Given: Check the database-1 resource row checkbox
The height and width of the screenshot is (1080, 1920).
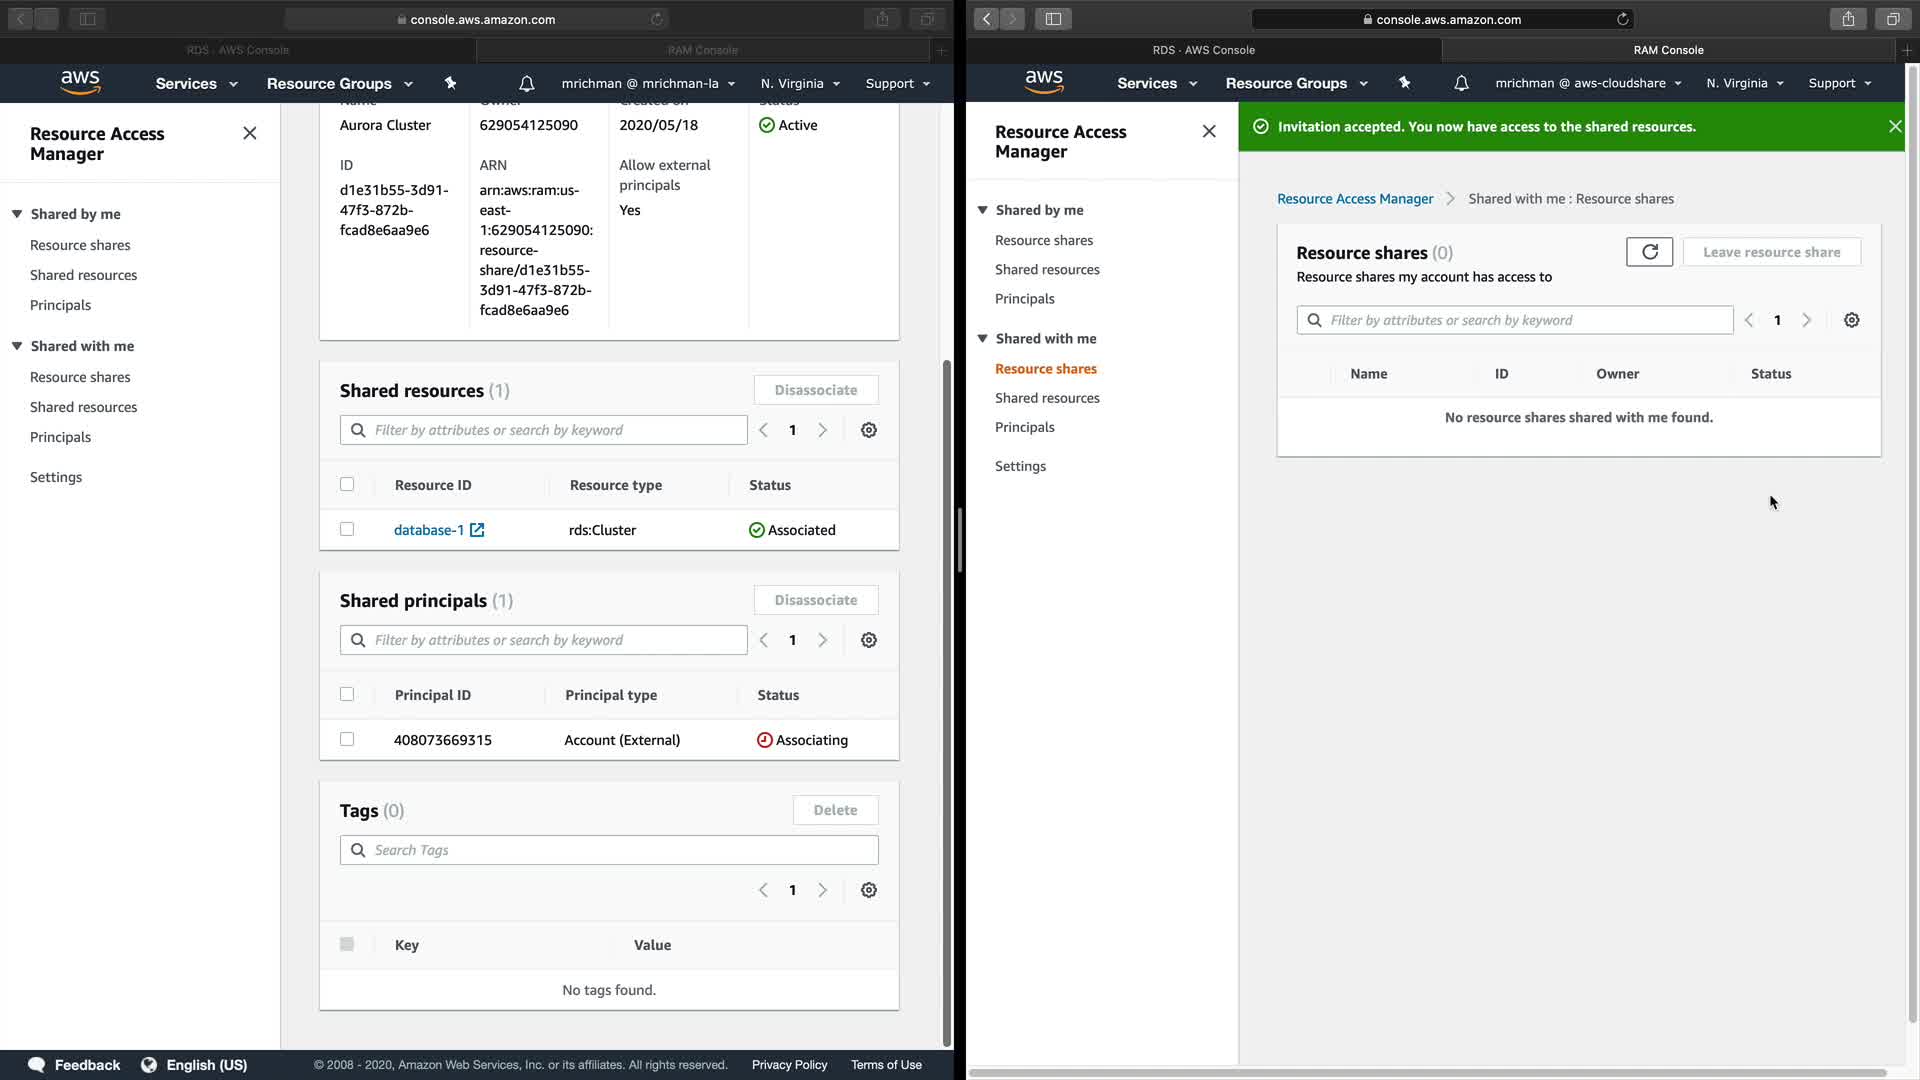Looking at the screenshot, I should [x=347, y=529].
